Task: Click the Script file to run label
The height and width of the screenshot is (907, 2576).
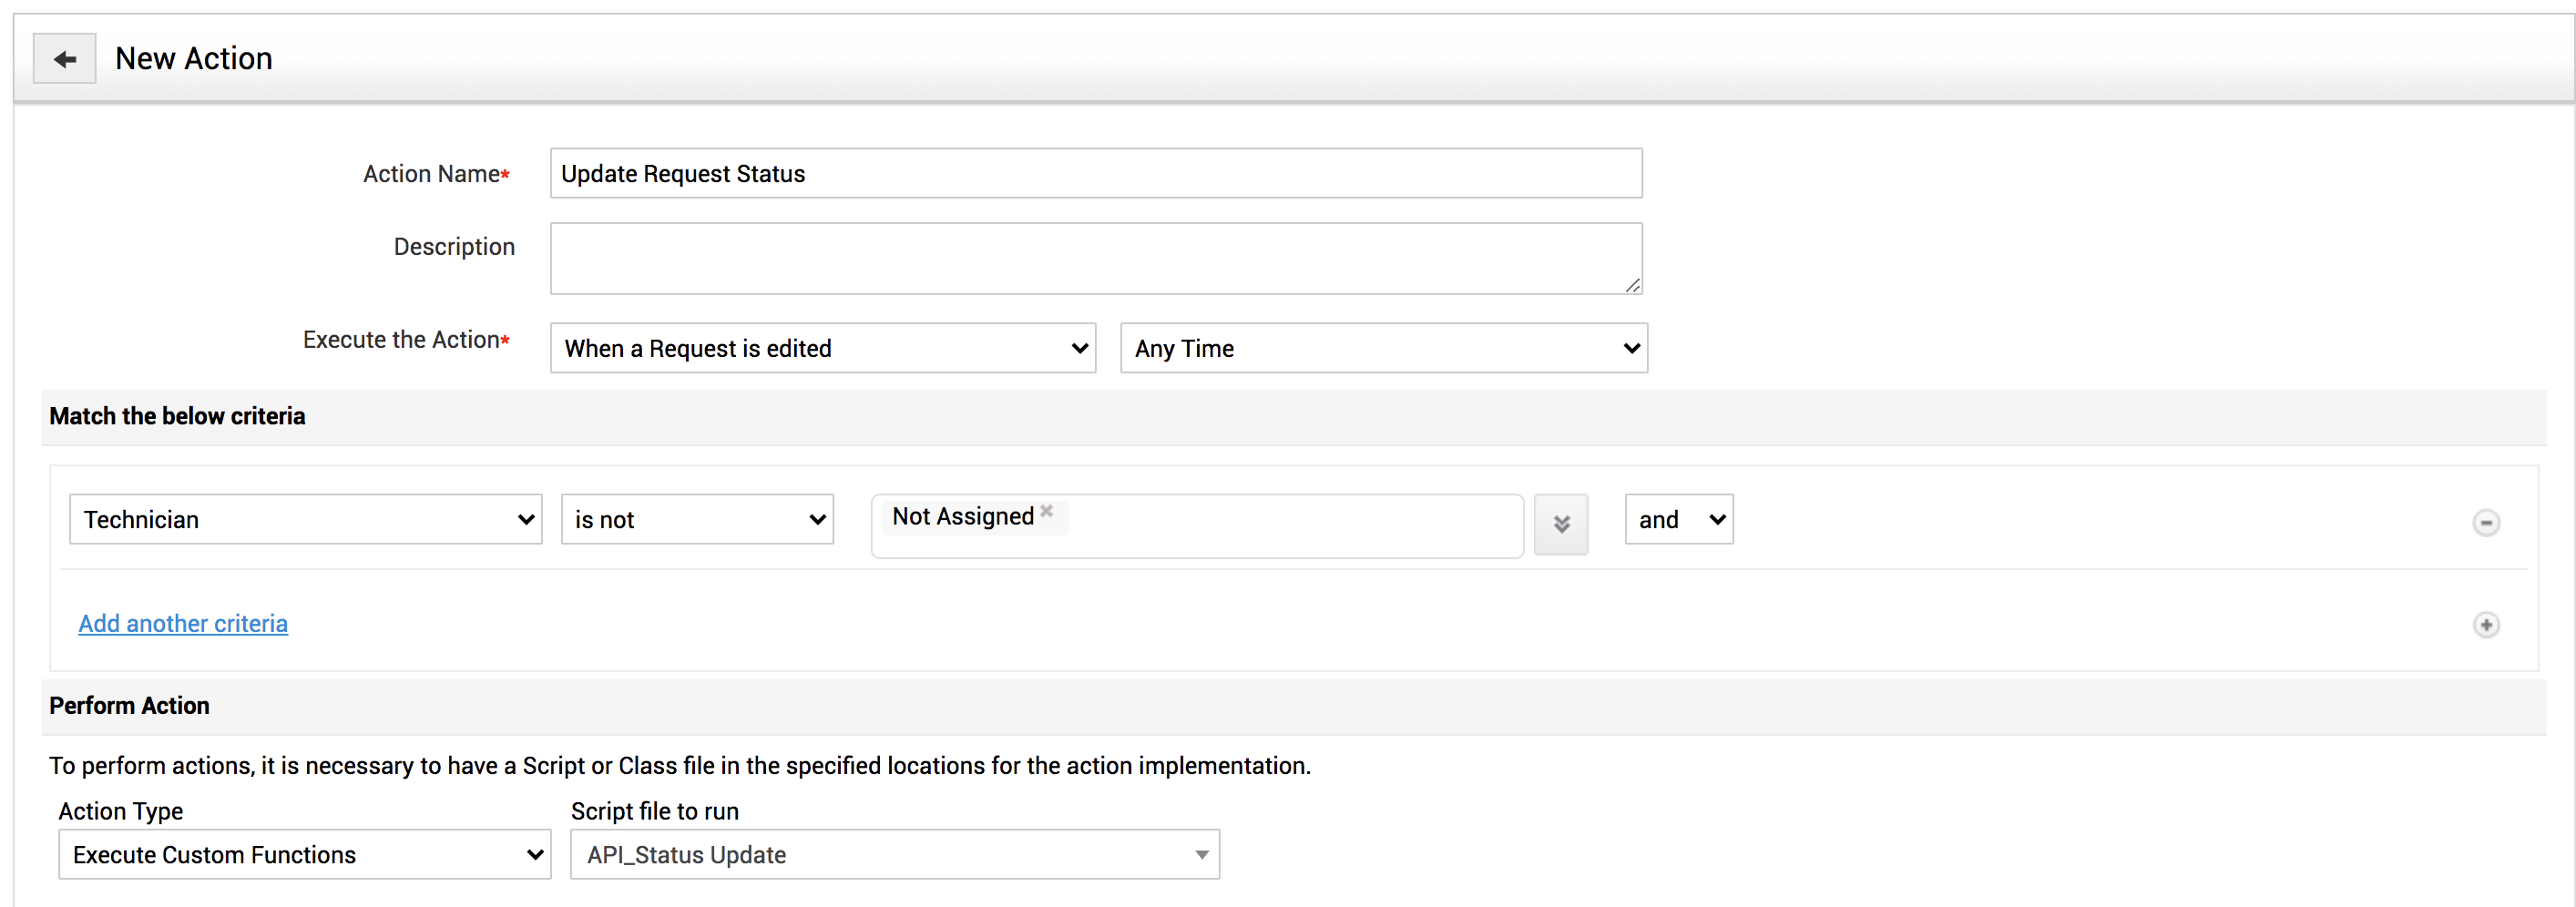Action: pyautogui.click(x=654, y=811)
